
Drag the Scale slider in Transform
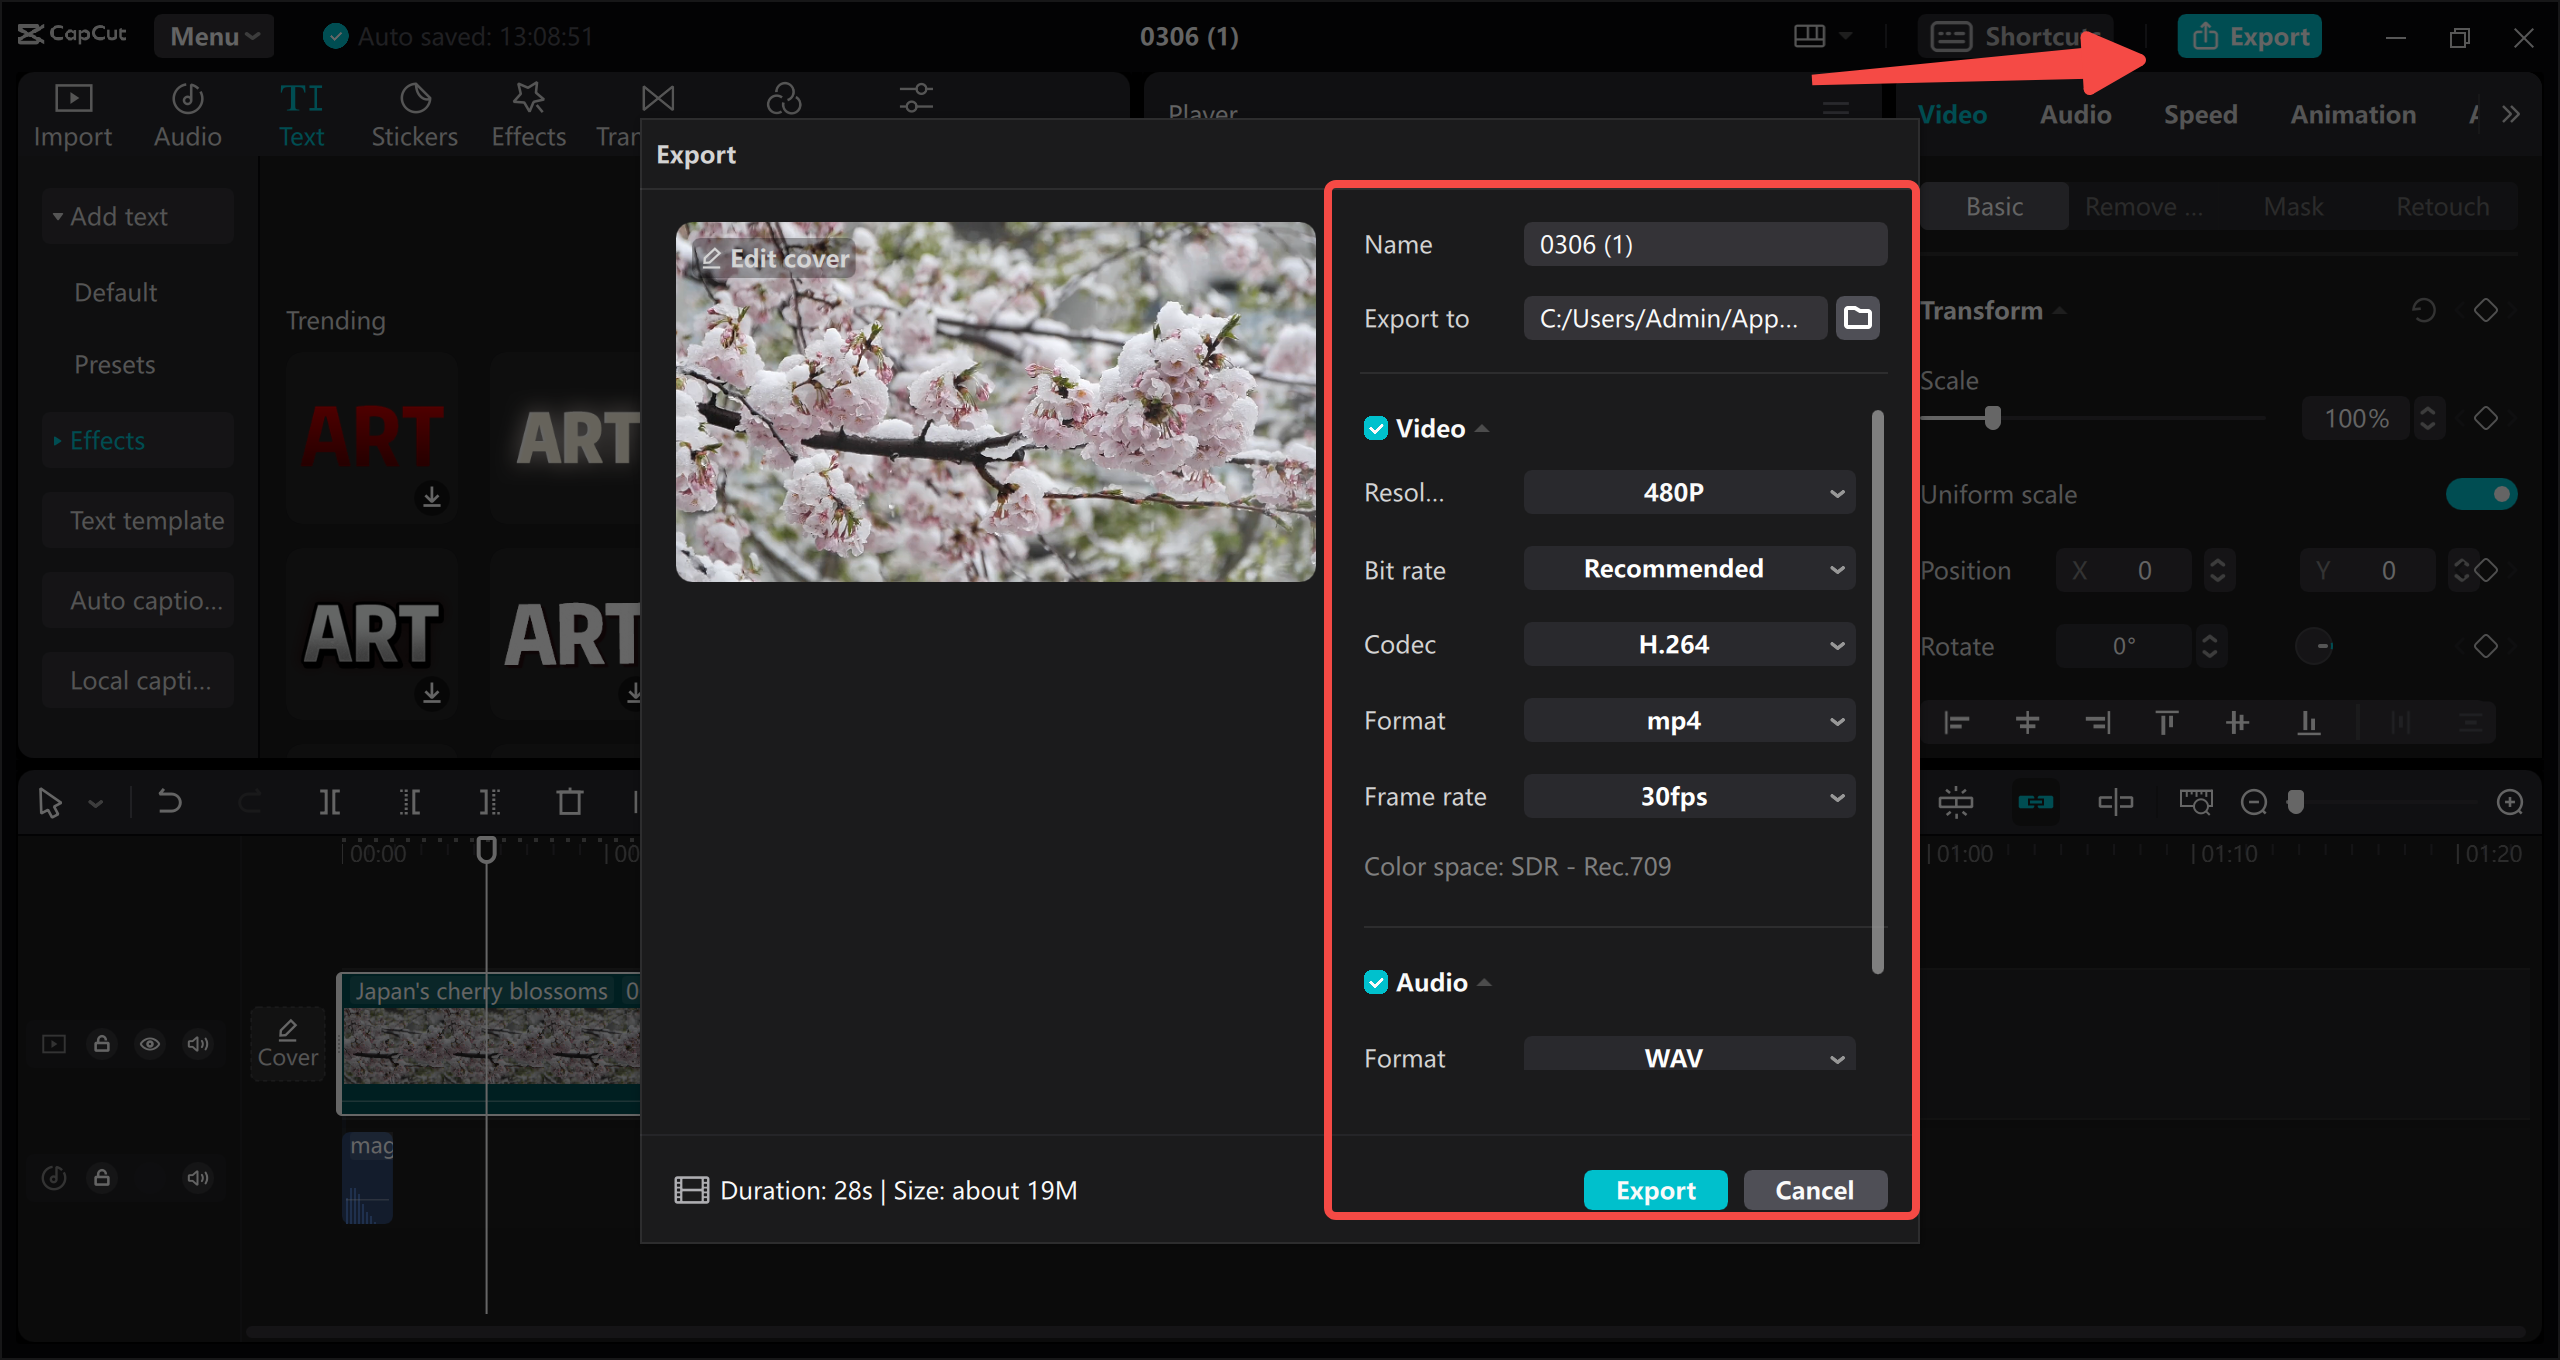coord(1993,418)
